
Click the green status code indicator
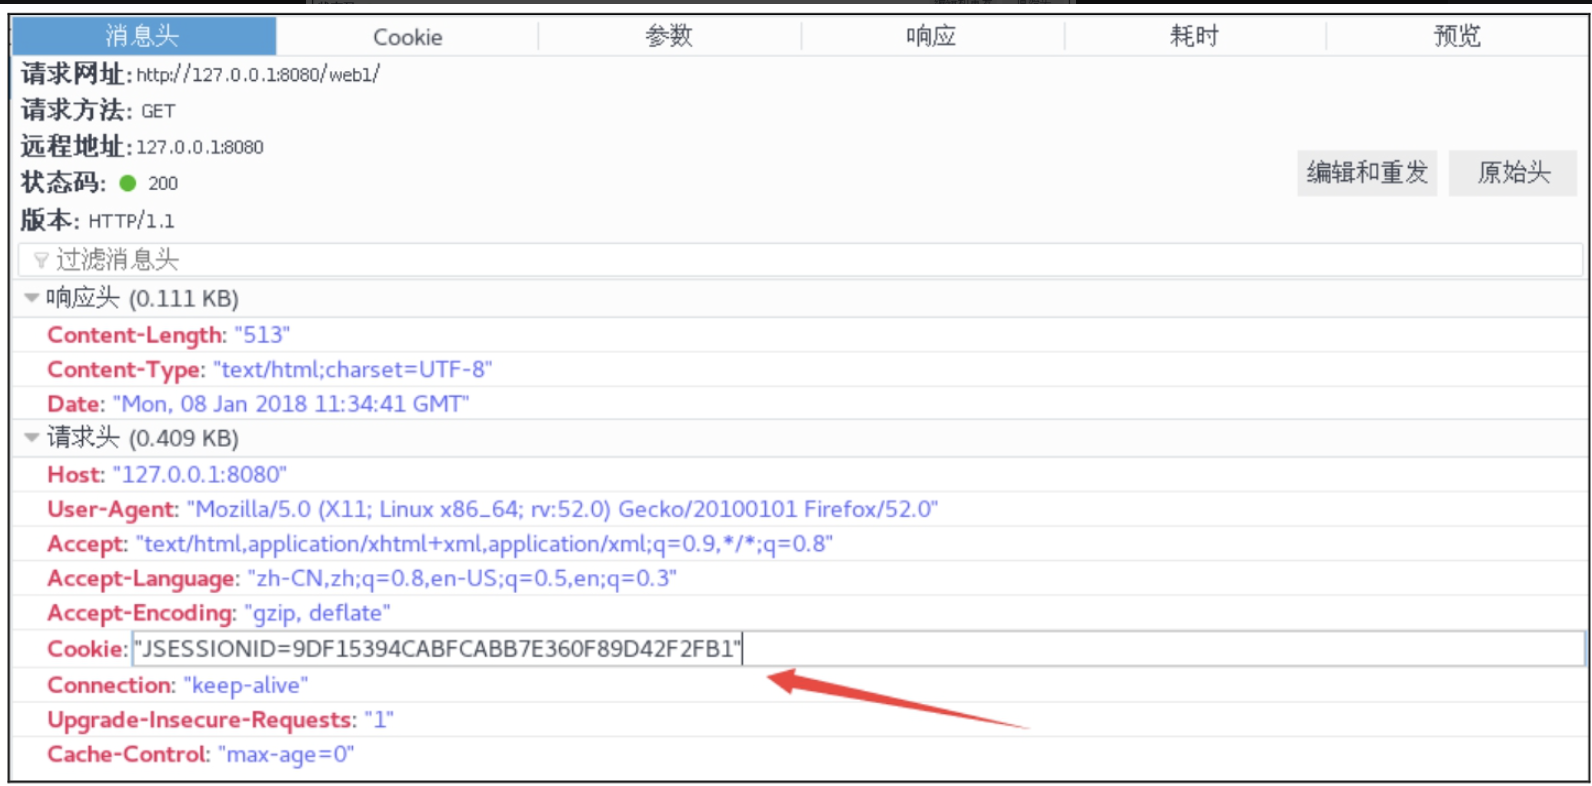click(x=128, y=183)
